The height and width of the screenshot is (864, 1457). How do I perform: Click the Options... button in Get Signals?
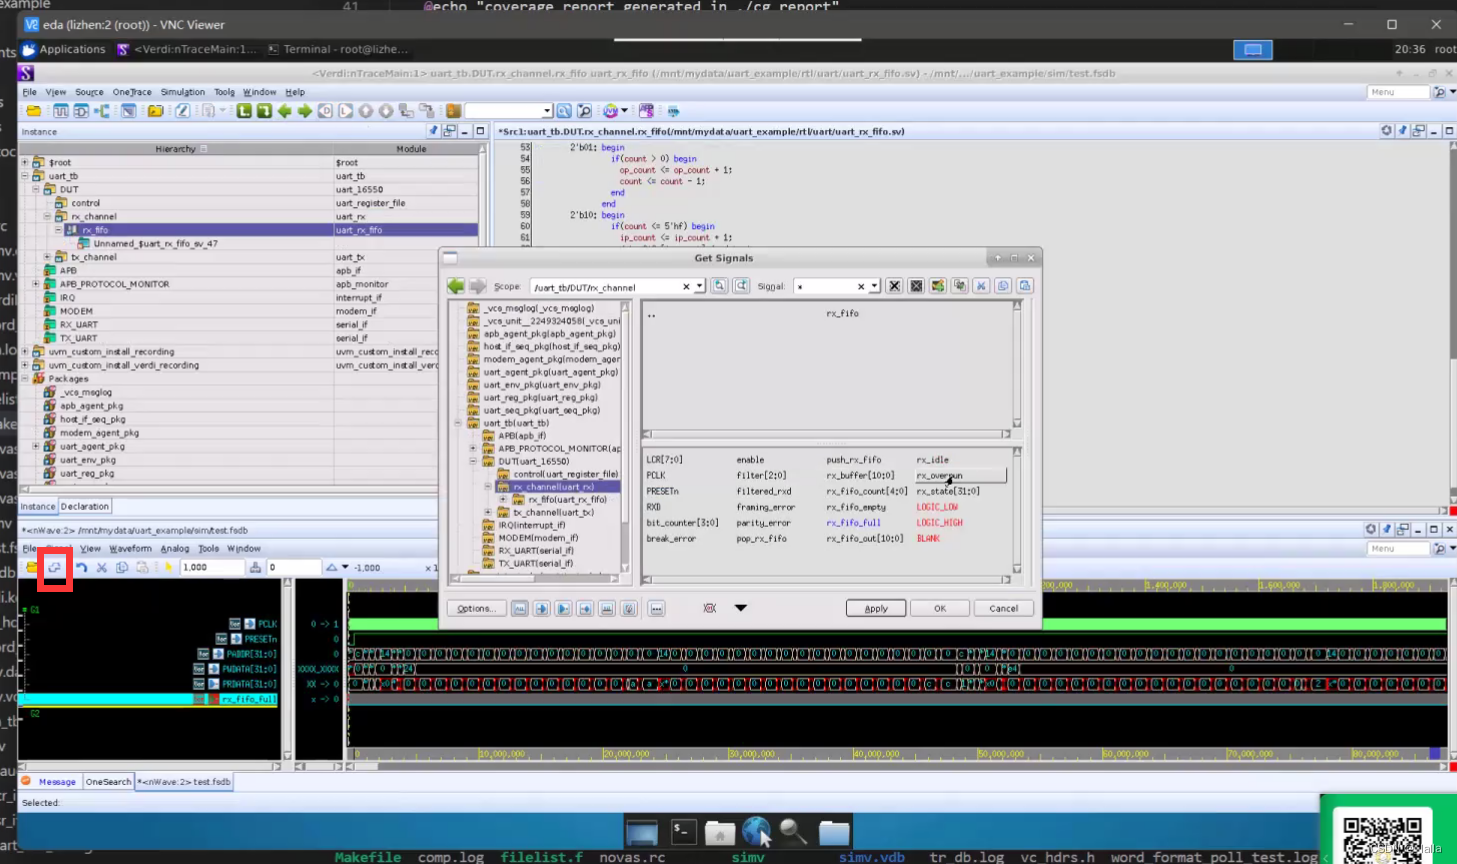point(476,608)
